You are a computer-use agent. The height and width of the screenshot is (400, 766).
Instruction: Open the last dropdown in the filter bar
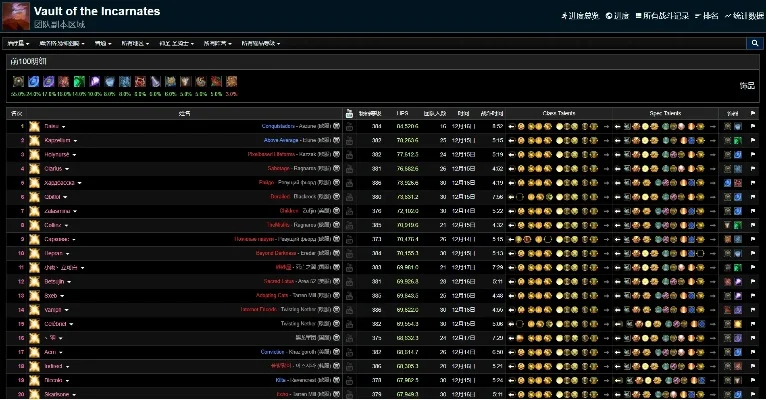(261, 43)
